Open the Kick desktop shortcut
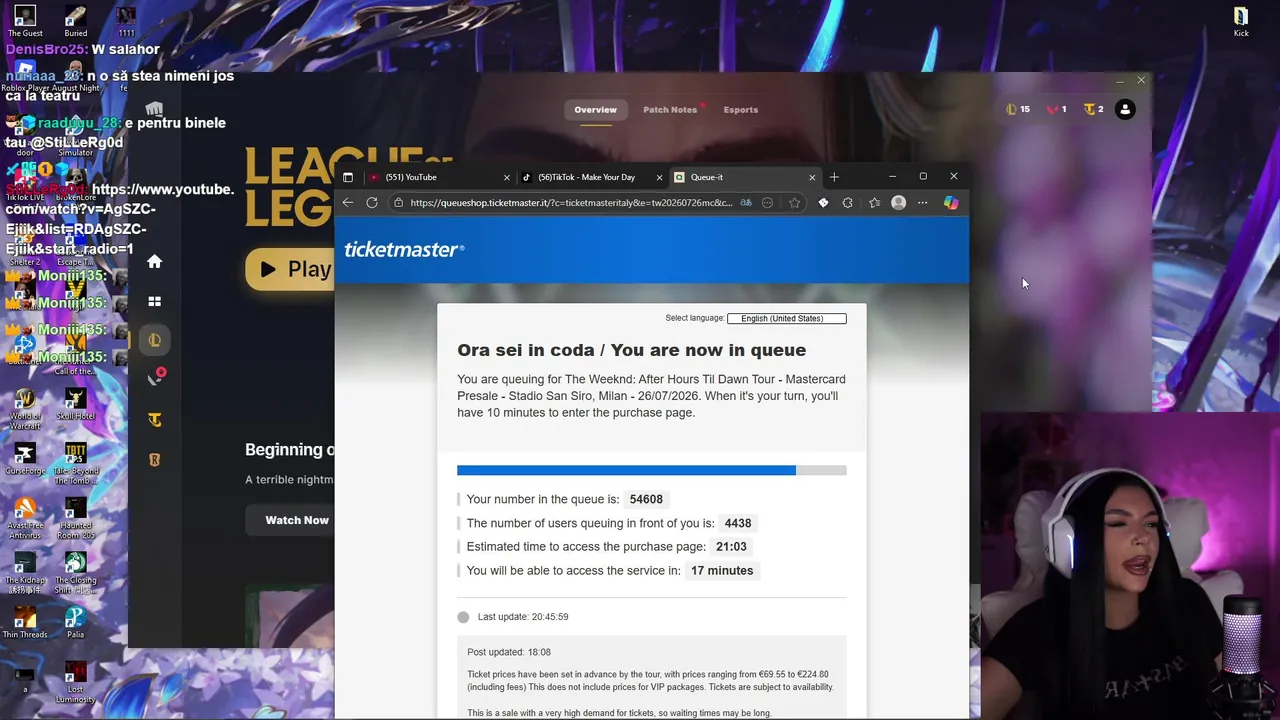 (x=1241, y=22)
